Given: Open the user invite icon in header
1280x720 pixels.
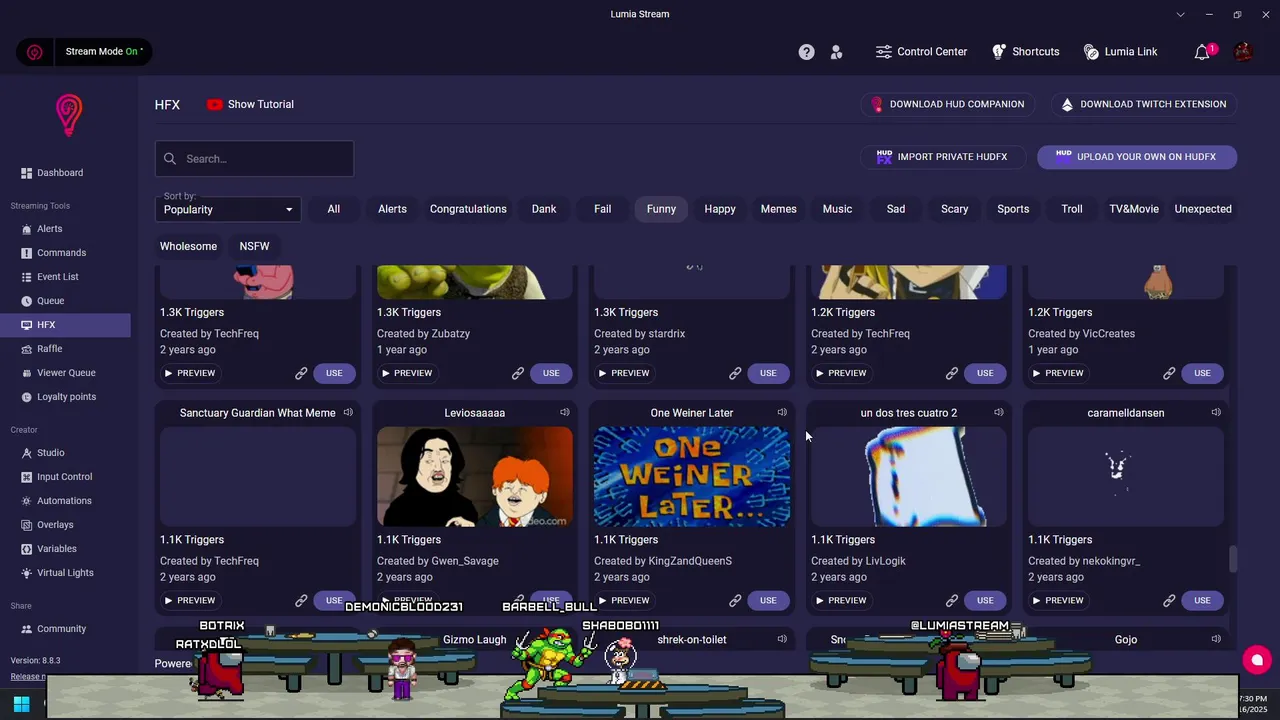Looking at the screenshot, I should coord(837,52).
